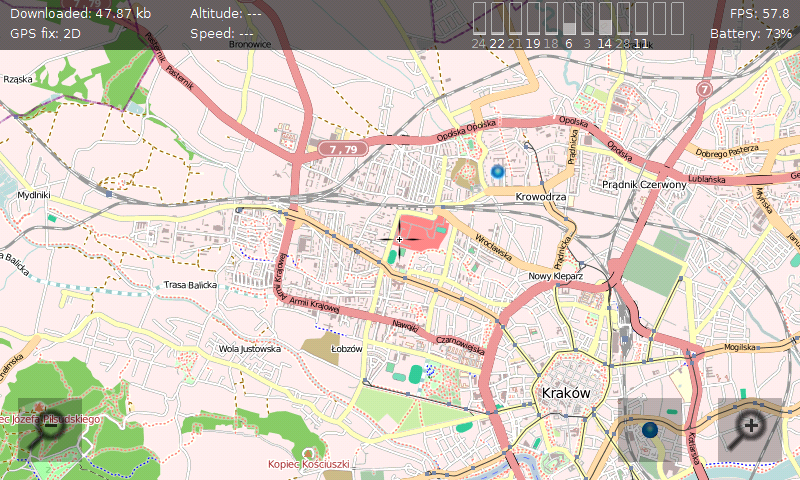Tap the FPS readout
800x480 pixels.
coord(759,13)
